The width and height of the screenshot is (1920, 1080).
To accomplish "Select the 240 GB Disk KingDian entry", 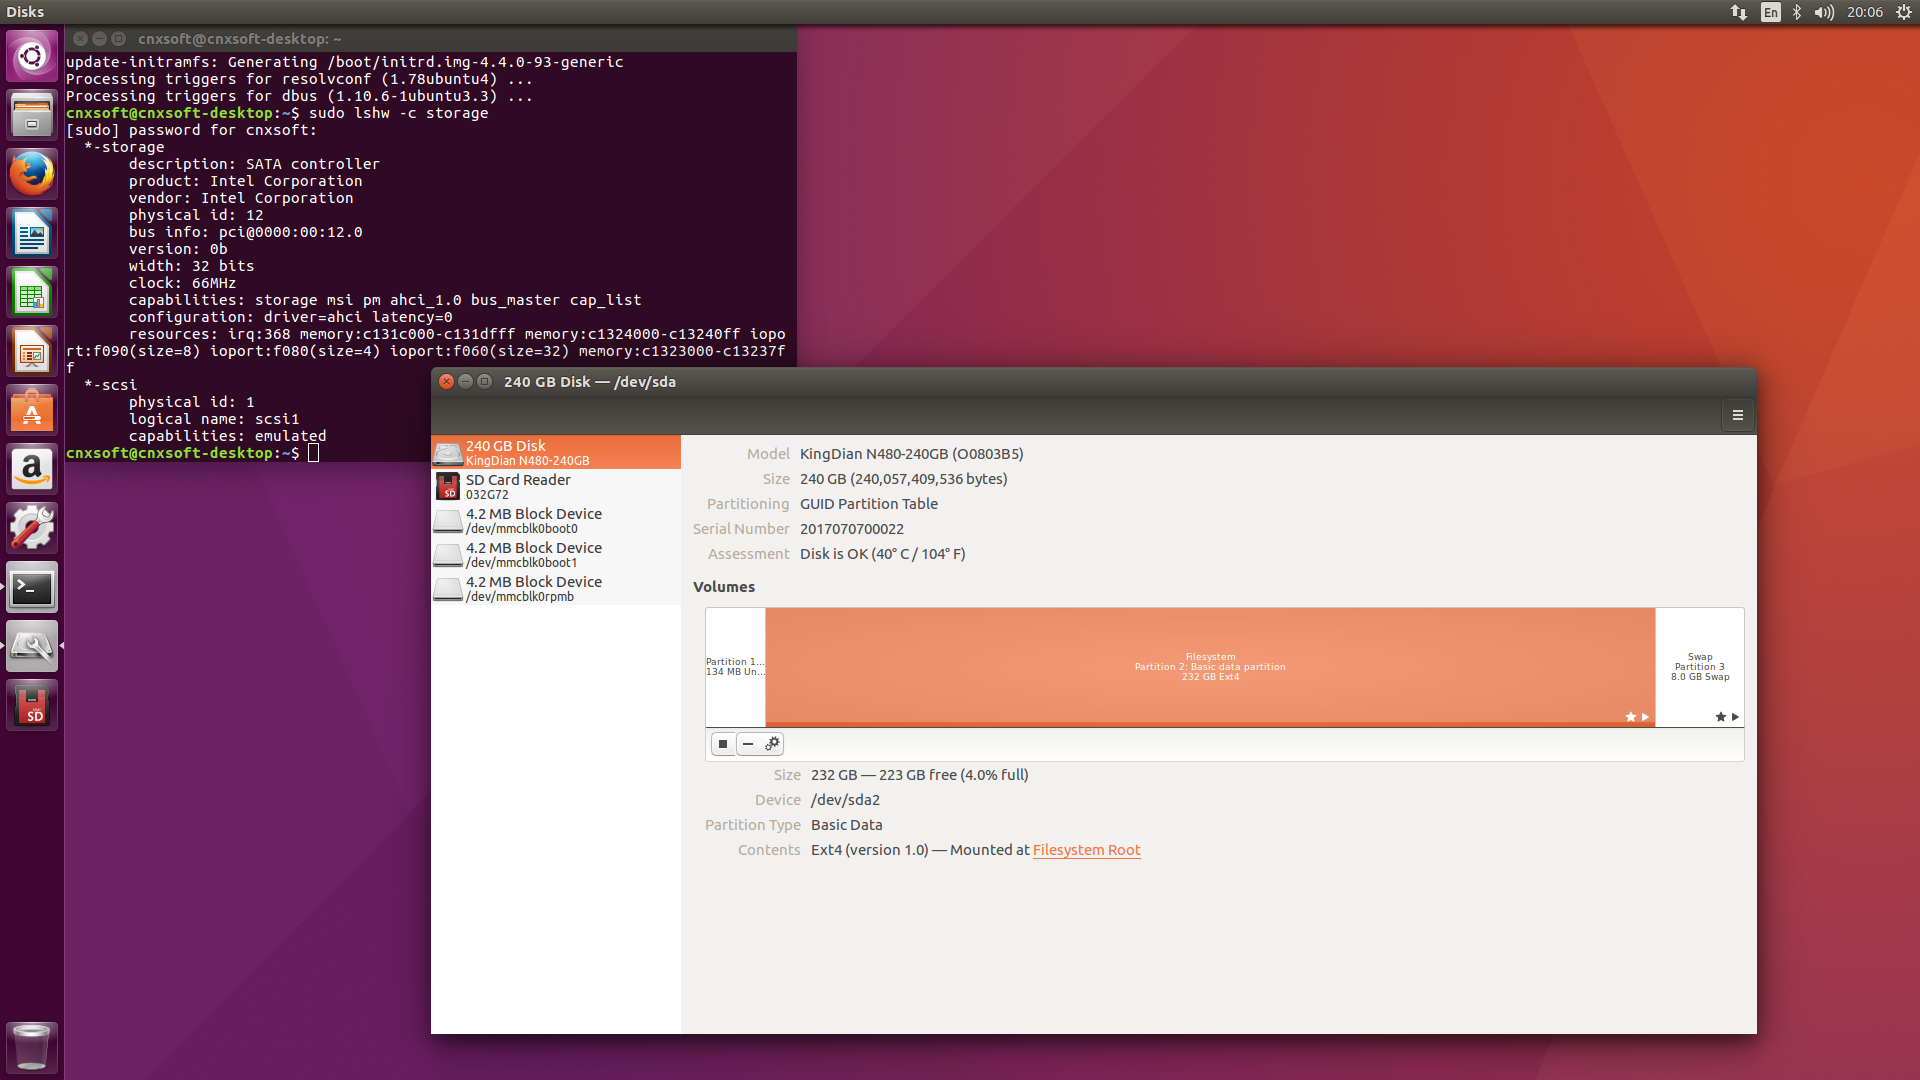I will tap(556, 452).
